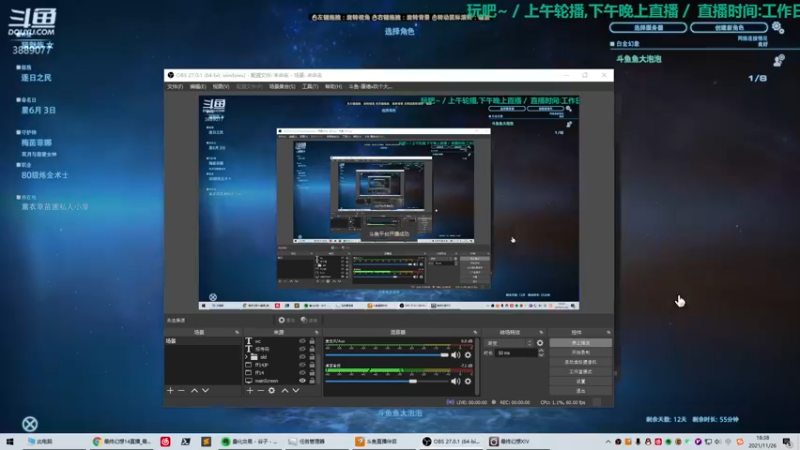The width and height of the screenshot is (800, 450).
Task: Add a new source with the plus icon
Action: point(249,390)
